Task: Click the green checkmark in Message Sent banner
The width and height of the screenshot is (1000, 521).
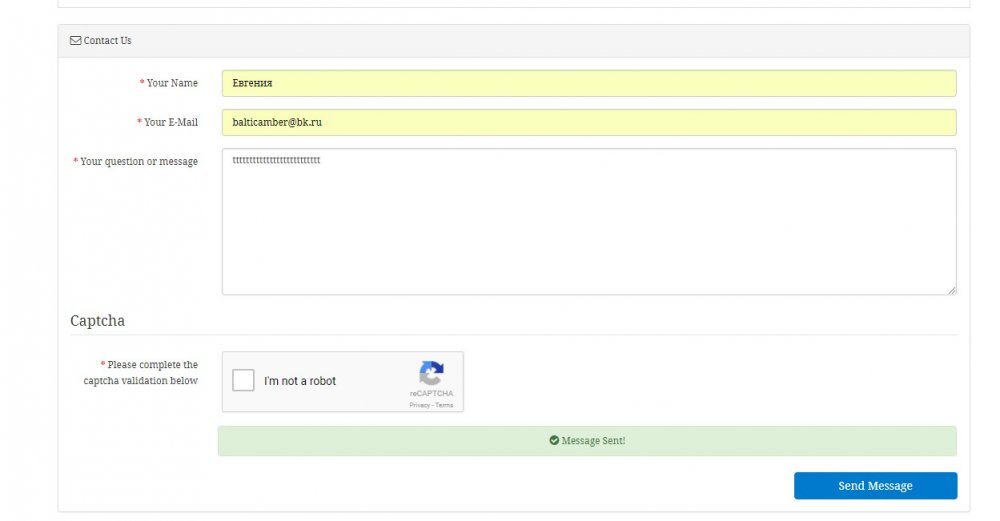Action: [554, 441]
